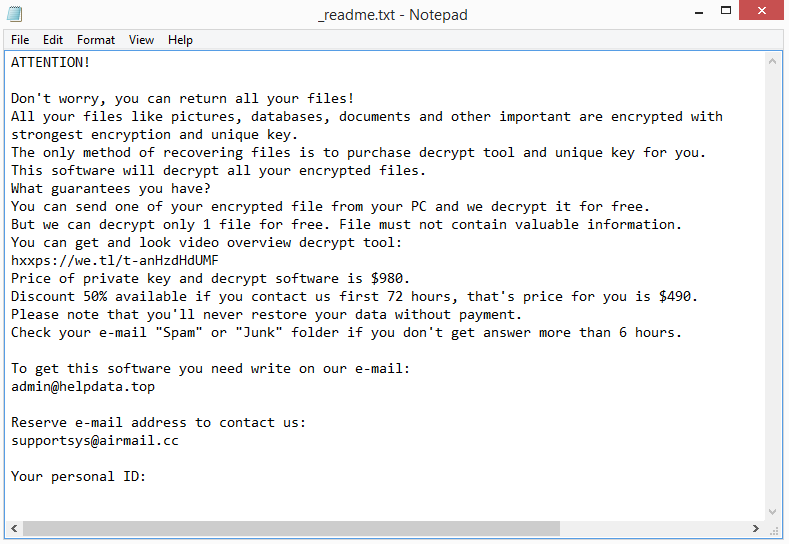Click the horizontal scrollbar right arrow
This screenshot has width=789, height=544.
(x=755, y=528)
